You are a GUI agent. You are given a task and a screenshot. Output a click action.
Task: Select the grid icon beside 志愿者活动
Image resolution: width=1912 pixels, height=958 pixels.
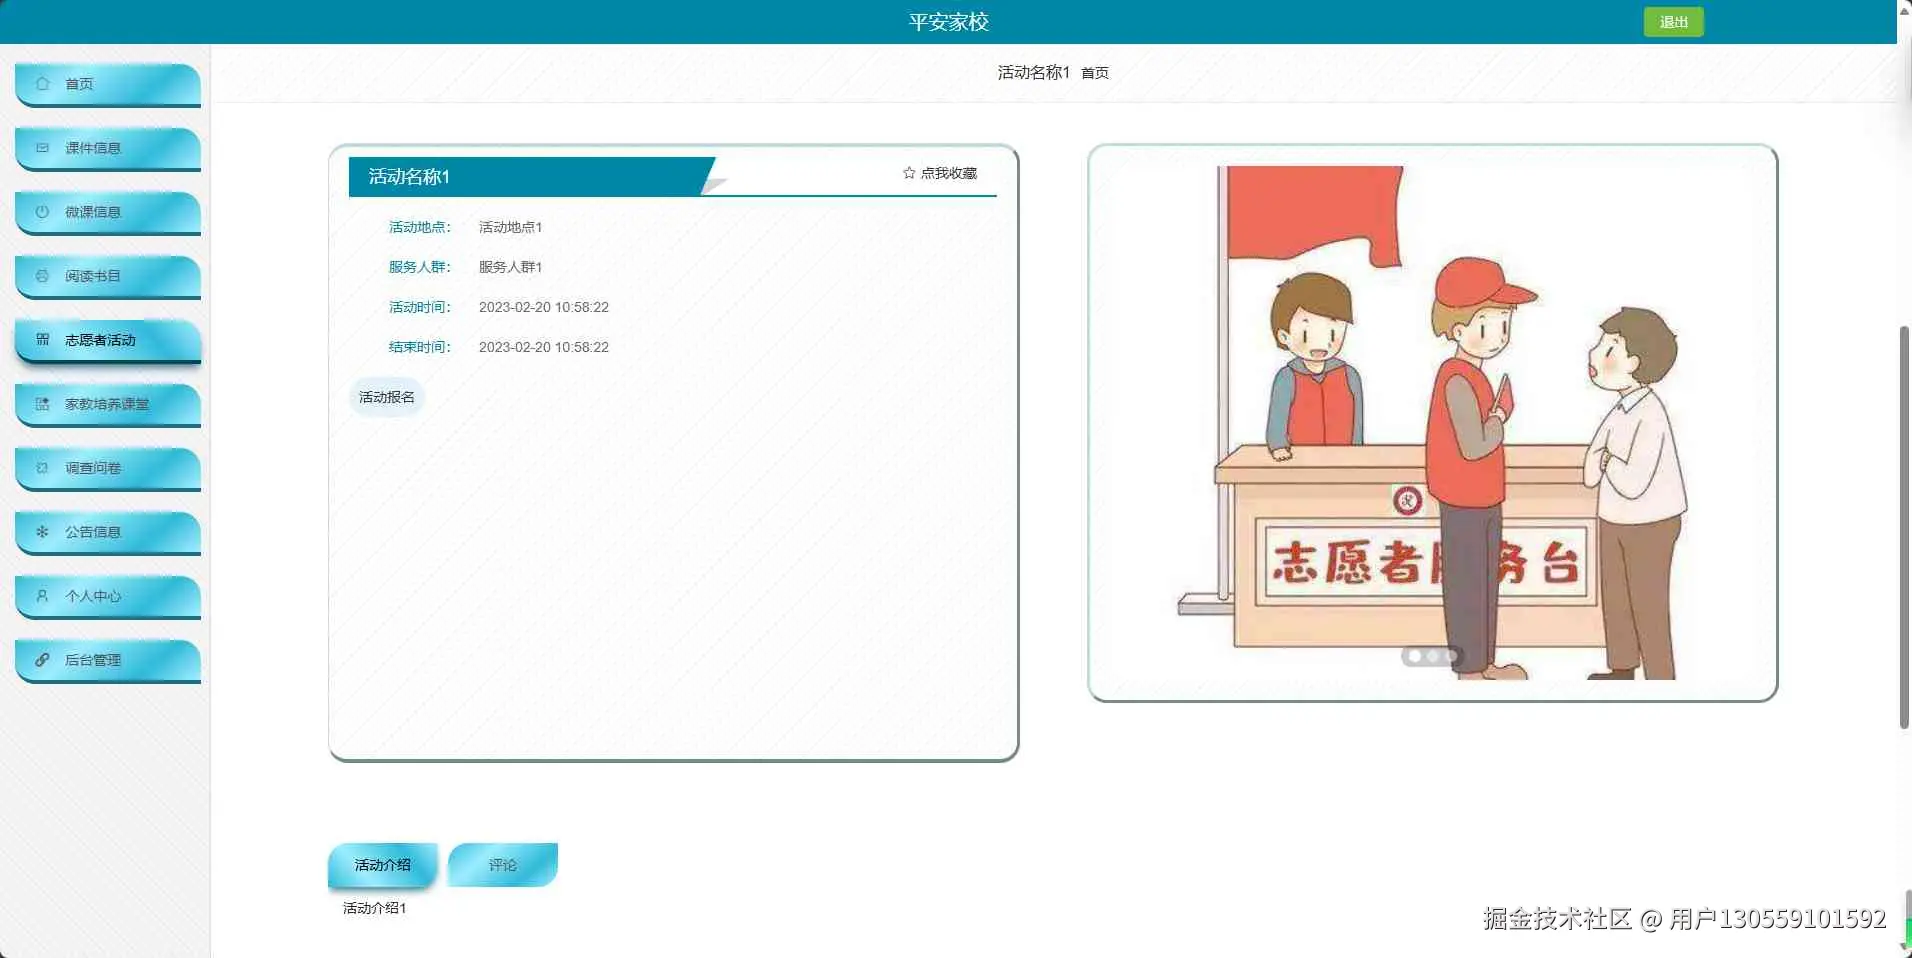41,339
